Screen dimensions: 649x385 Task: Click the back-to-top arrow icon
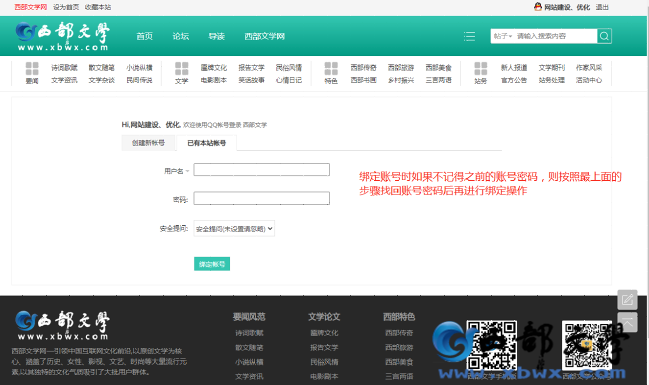tap(627, 322)
